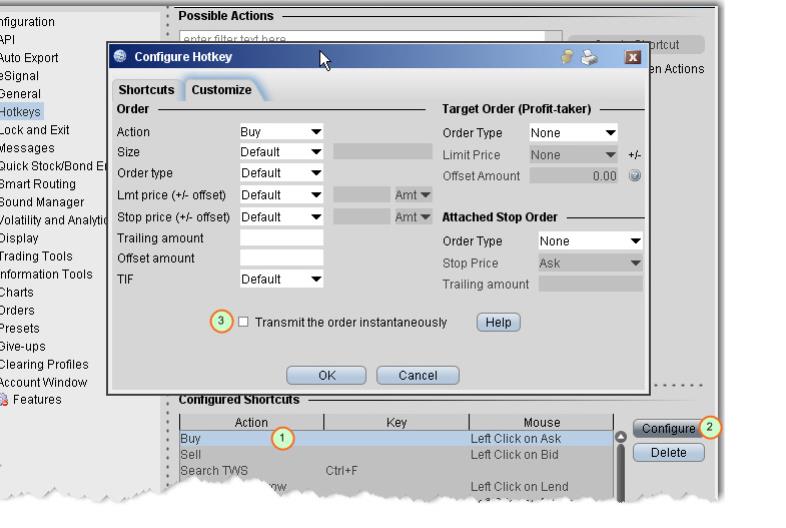Close the Configure Hotkey dialog
The image size is (786, 528).
tap(632, 58)
